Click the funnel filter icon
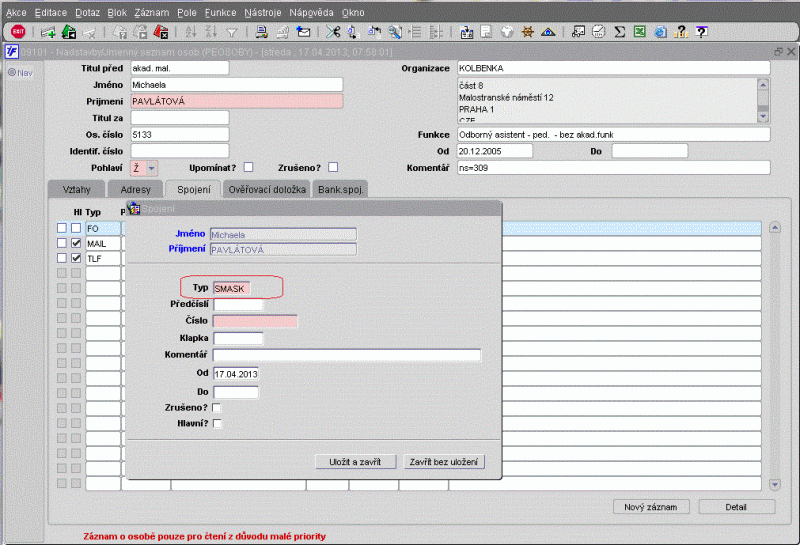The width and height of the screenshot is (800, 545). 232,33
